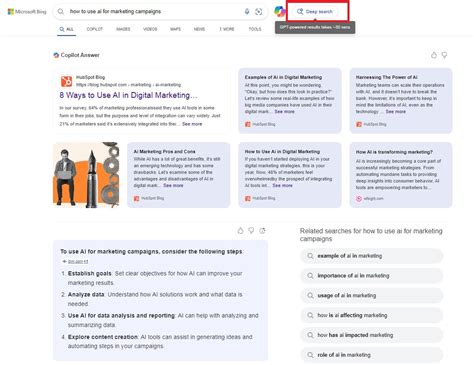Switch to the News tab

pyautogui.click(x=199, y=29)
